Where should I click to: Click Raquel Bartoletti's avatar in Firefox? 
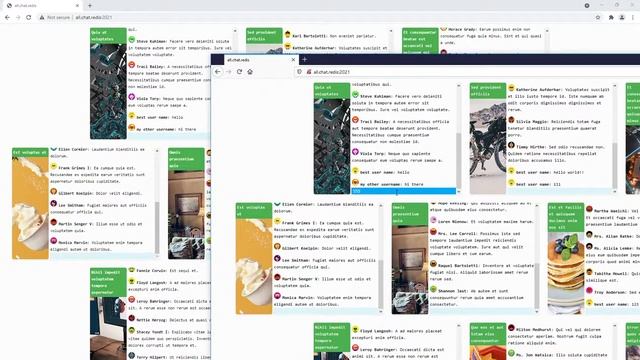coord(433,264)
